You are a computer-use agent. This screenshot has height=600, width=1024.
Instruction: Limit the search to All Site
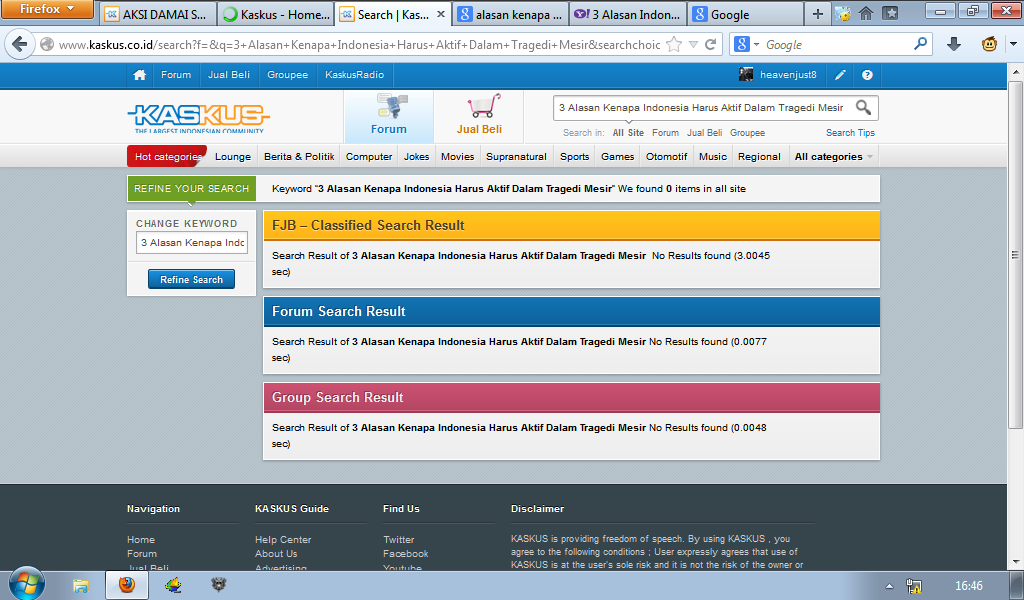click(628, 133)
